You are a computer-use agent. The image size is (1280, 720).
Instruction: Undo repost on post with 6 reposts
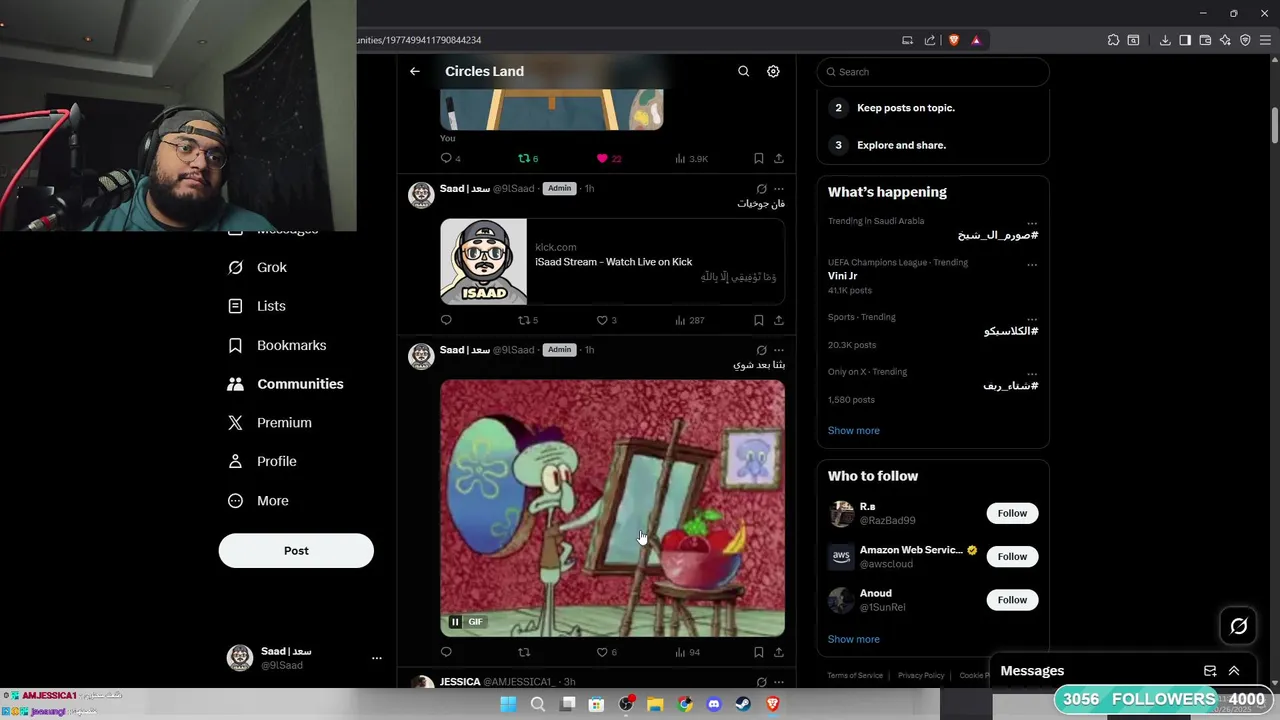528,158
